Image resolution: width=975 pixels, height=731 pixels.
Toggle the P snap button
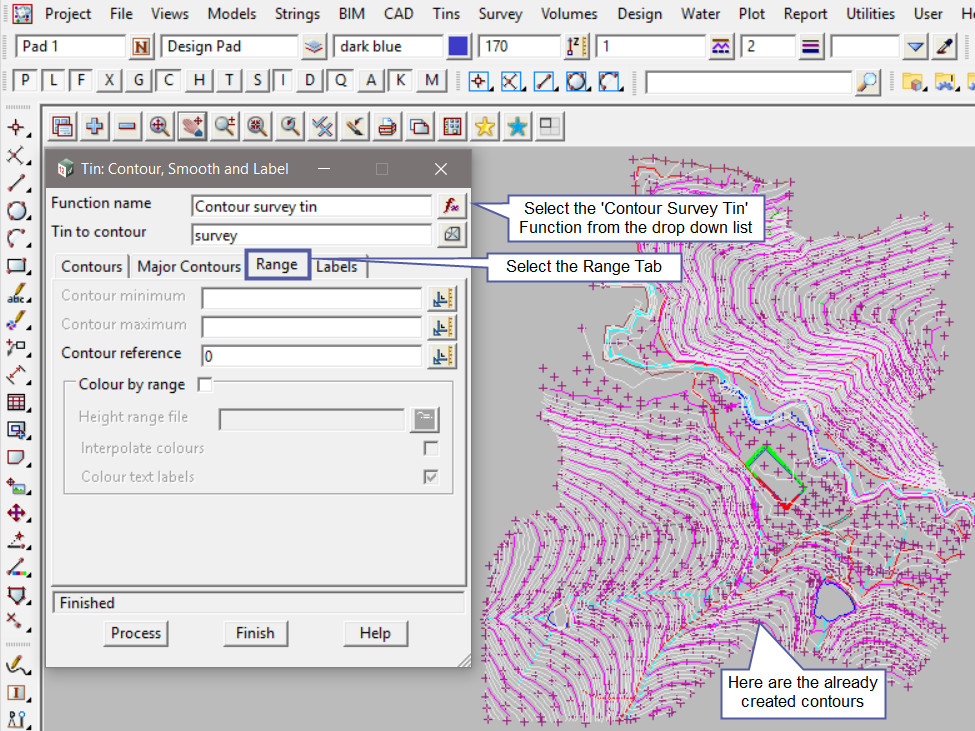click(x=25, y=82)
